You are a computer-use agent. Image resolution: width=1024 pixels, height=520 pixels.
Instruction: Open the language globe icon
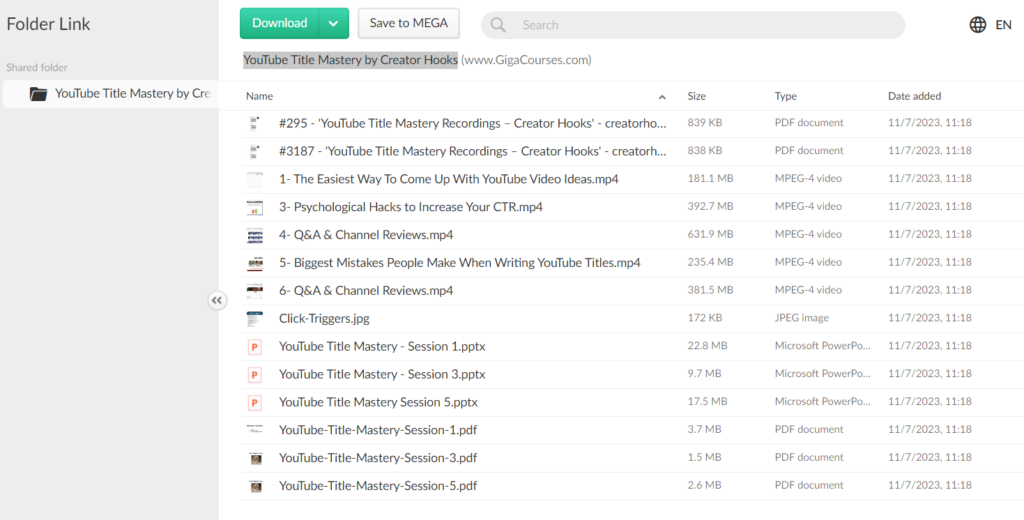[x=978, y=25]
